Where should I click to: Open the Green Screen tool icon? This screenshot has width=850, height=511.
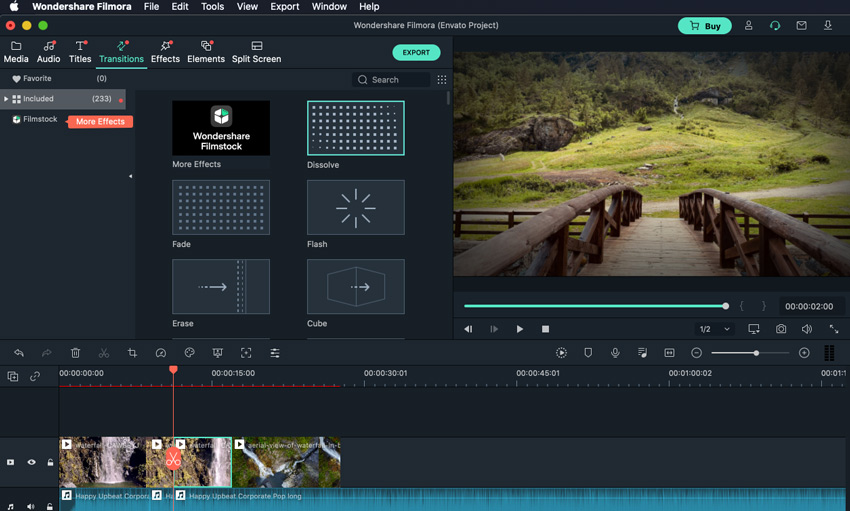pyautogui.click(x=217, y=353)
